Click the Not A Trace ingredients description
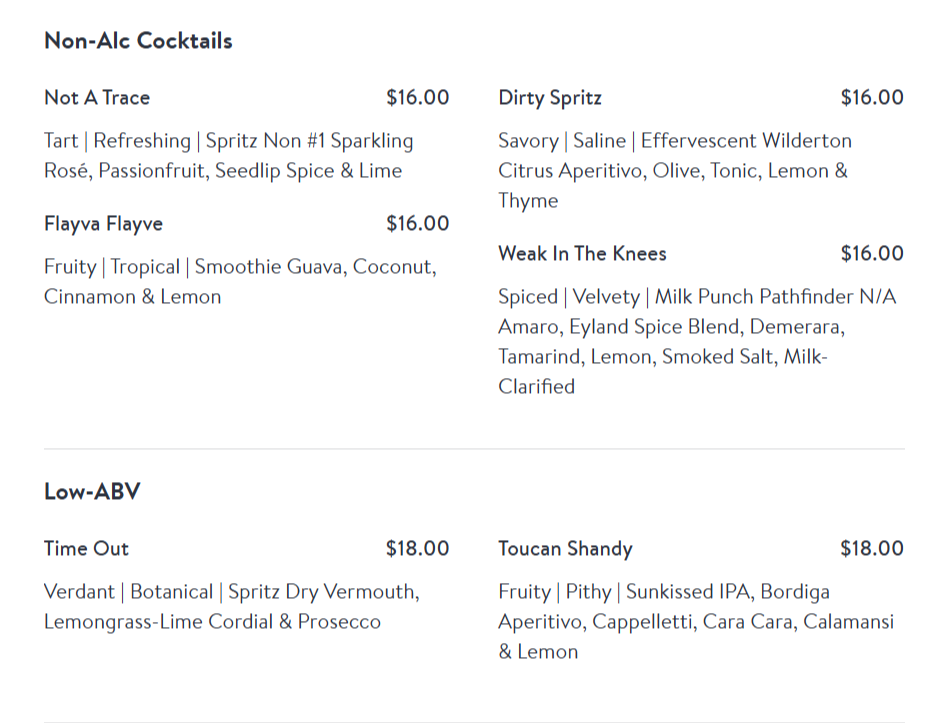 [x=228, y=156]
